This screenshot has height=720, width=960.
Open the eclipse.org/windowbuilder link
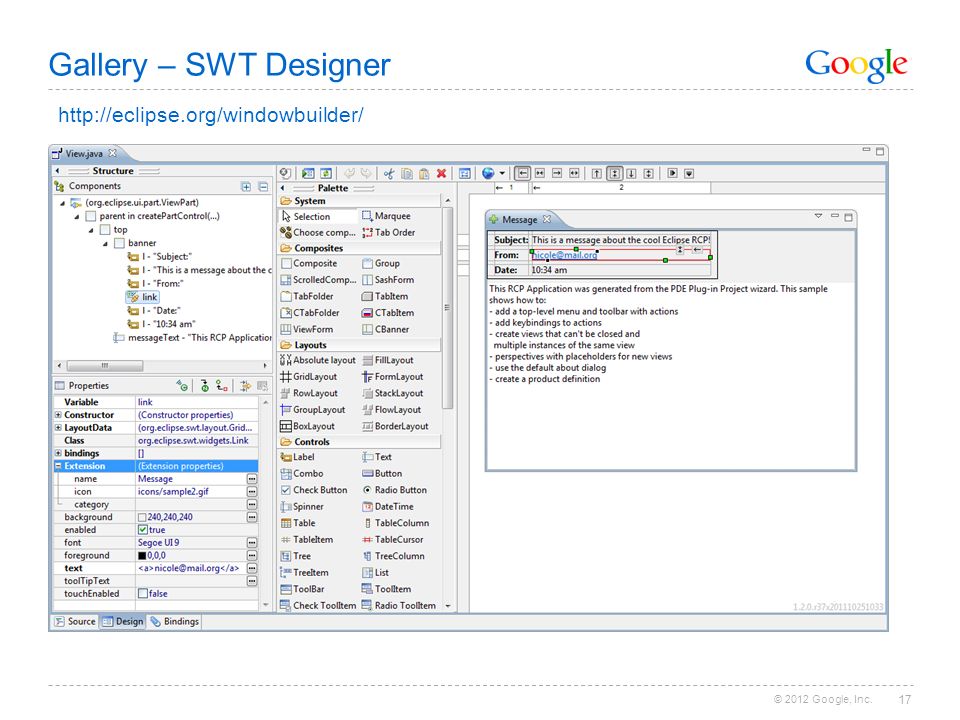pos(211,114)
